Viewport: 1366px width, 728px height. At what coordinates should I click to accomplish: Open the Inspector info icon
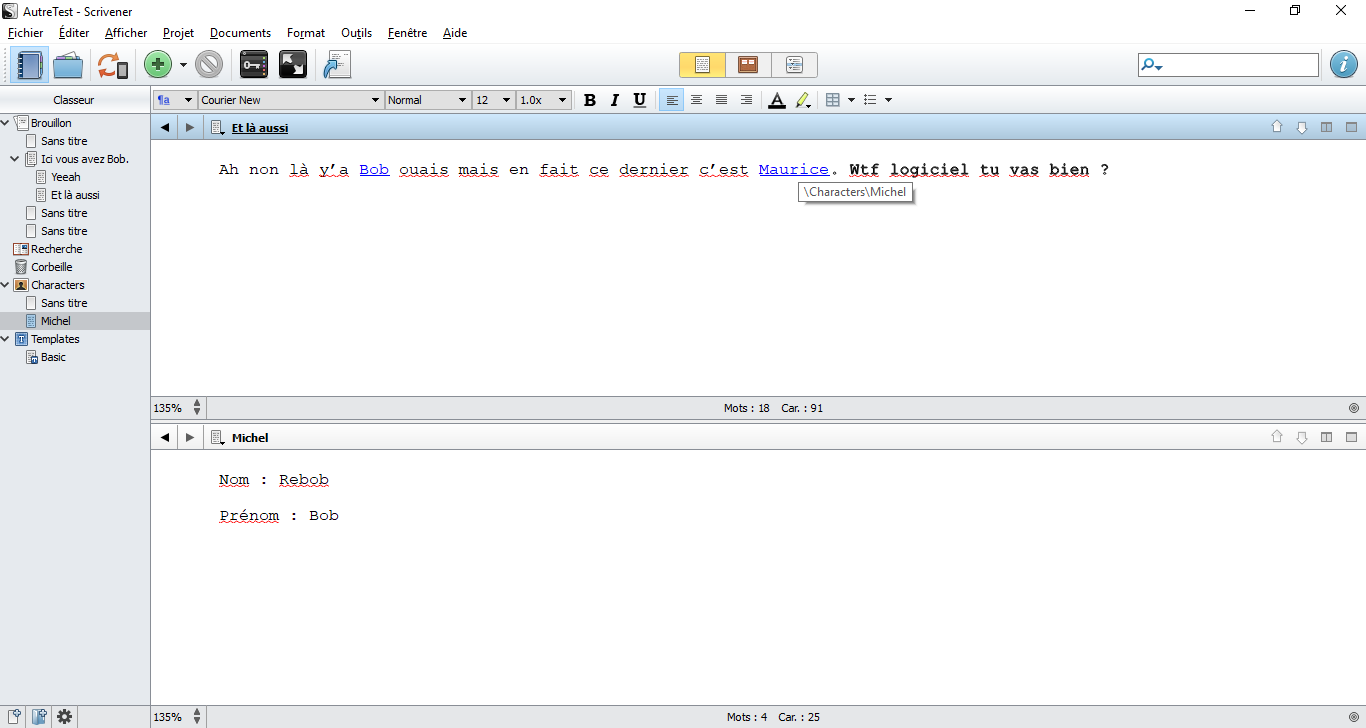click(x=1343, y=65)
